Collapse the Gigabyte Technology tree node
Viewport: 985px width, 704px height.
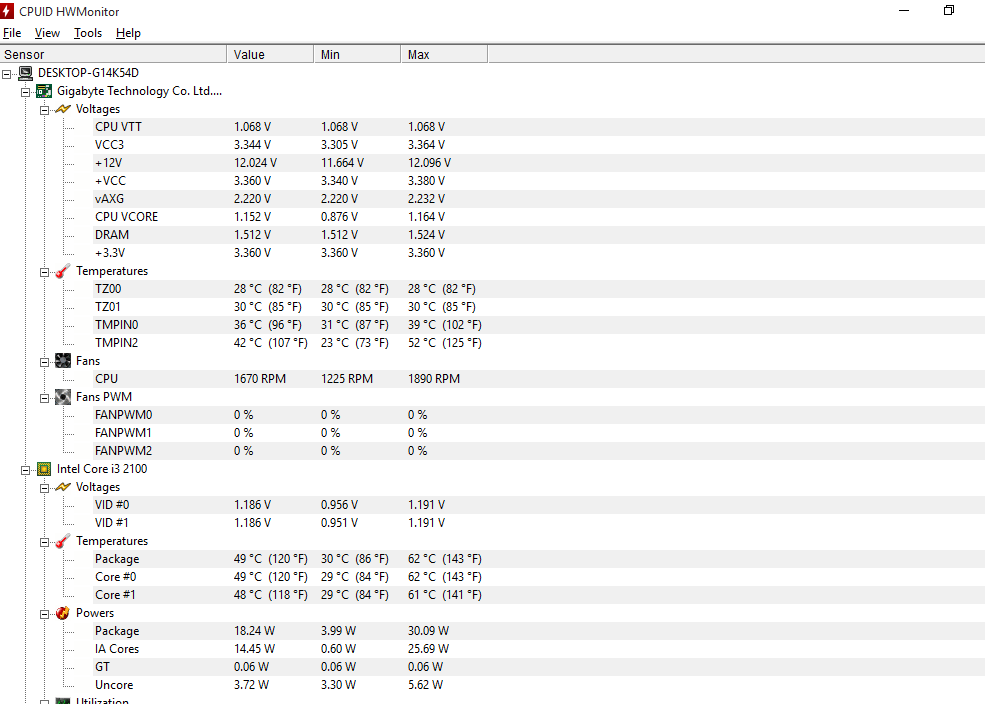click(x=25, y=92)
